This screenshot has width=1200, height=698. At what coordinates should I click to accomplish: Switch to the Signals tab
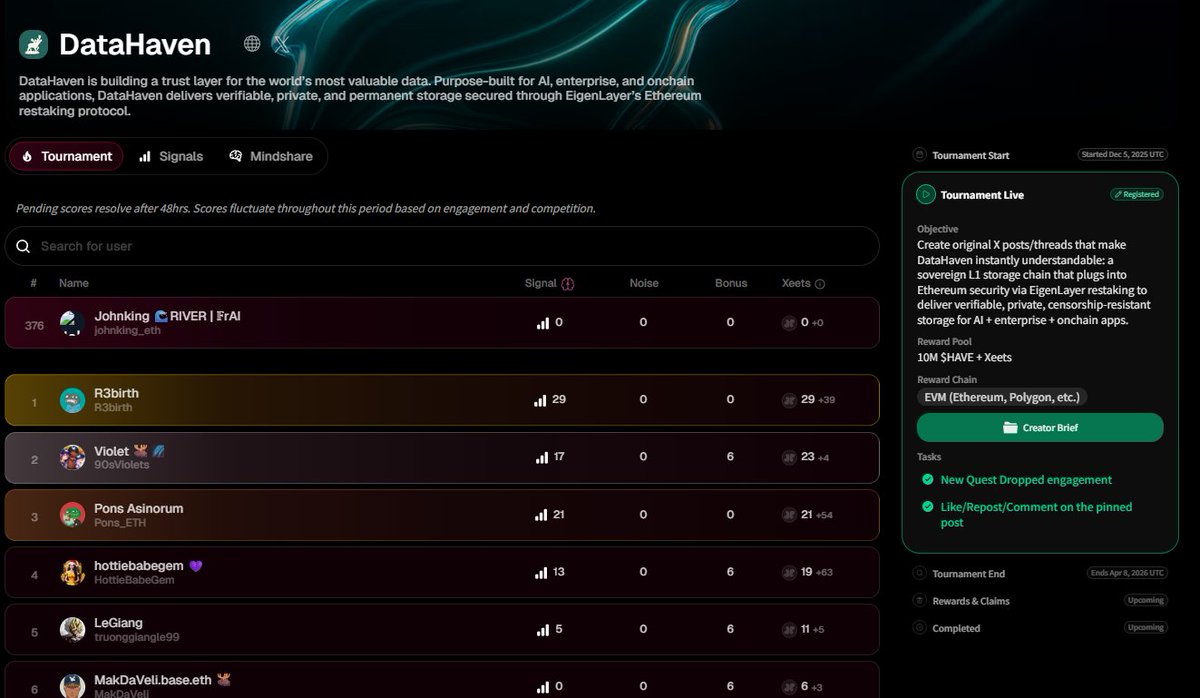click(171, 156)
